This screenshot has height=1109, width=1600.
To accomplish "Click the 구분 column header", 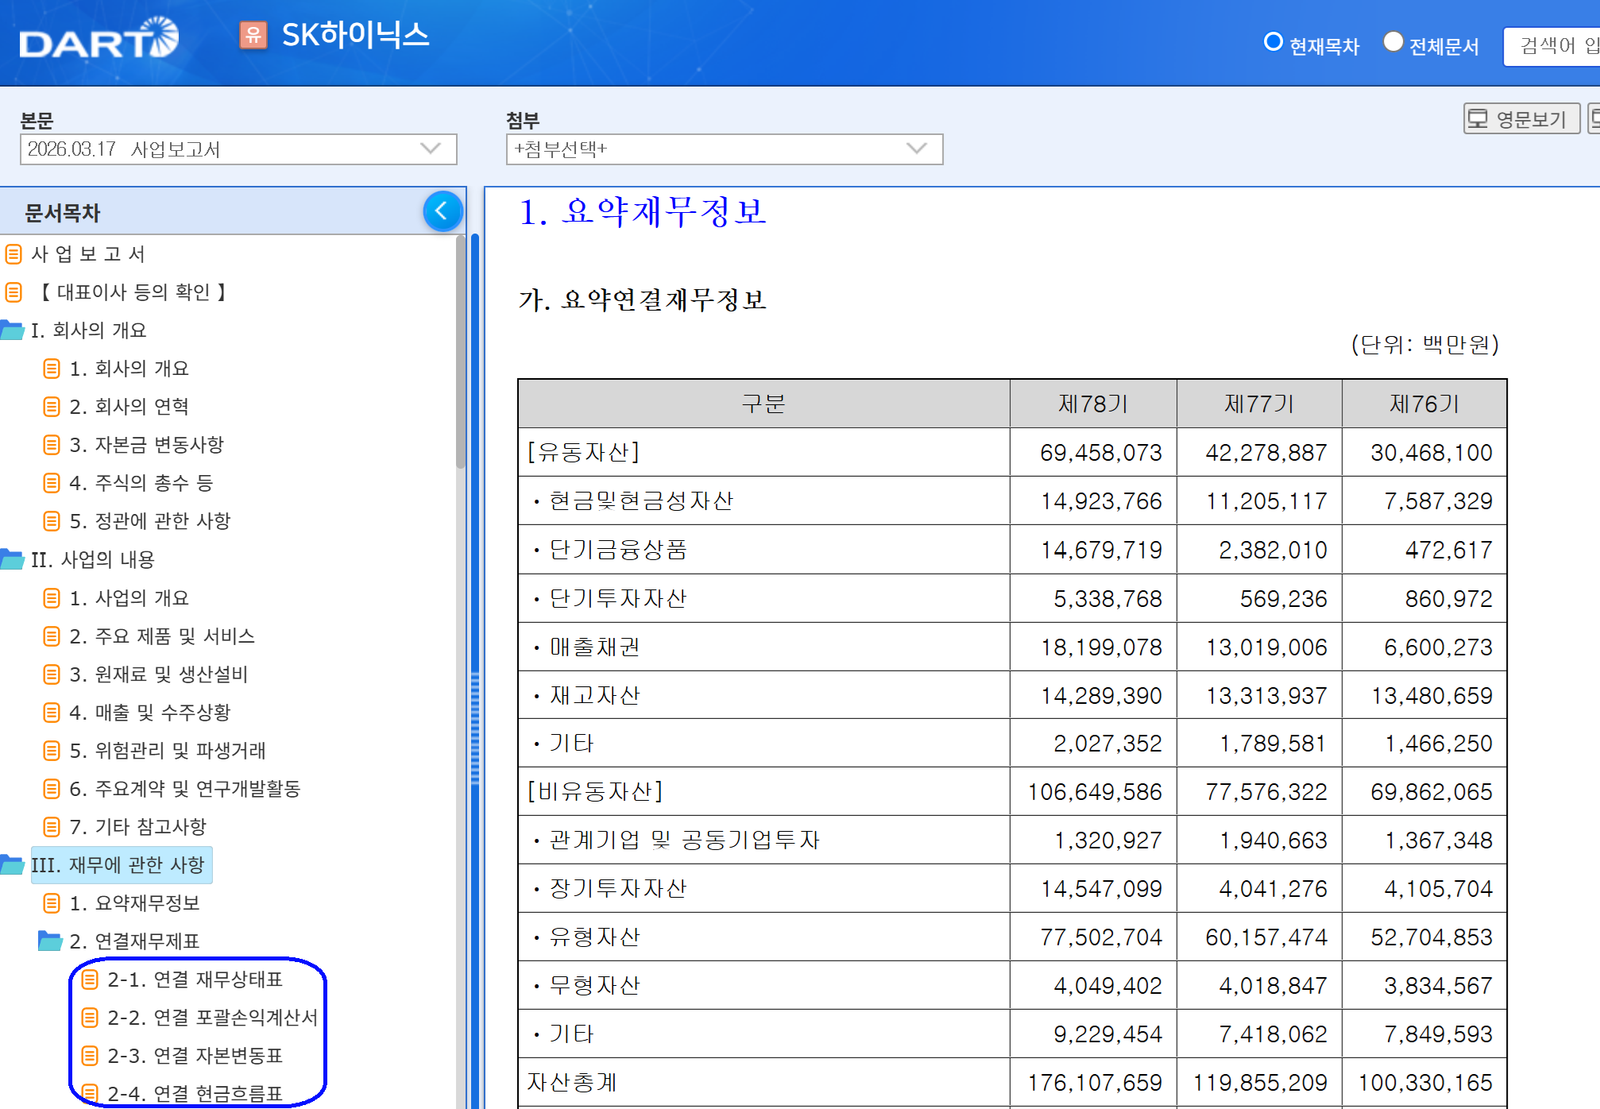I will click(763, 404).
